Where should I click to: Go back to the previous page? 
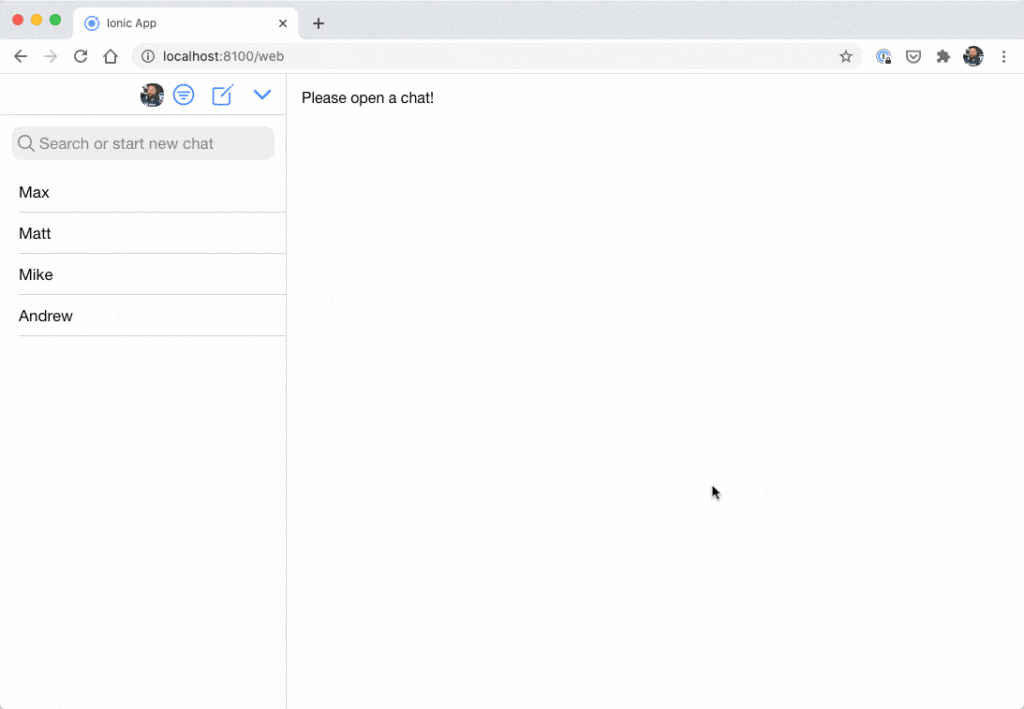pyautogui.click(x=21, y=57)
